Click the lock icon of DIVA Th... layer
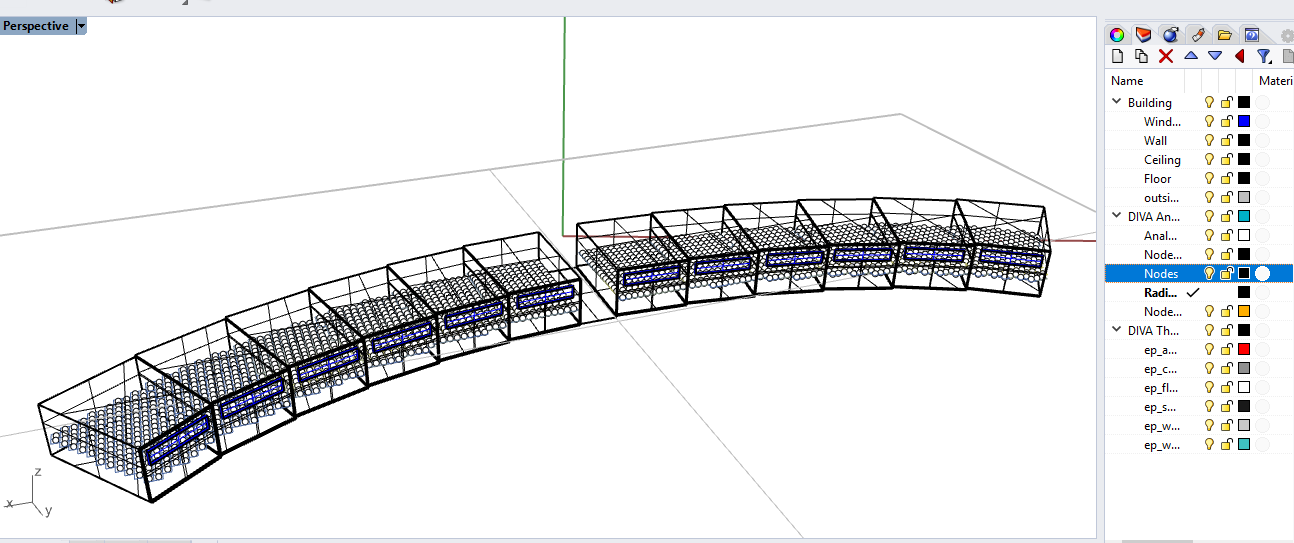1294x543 pixels. click(1226, 330)
